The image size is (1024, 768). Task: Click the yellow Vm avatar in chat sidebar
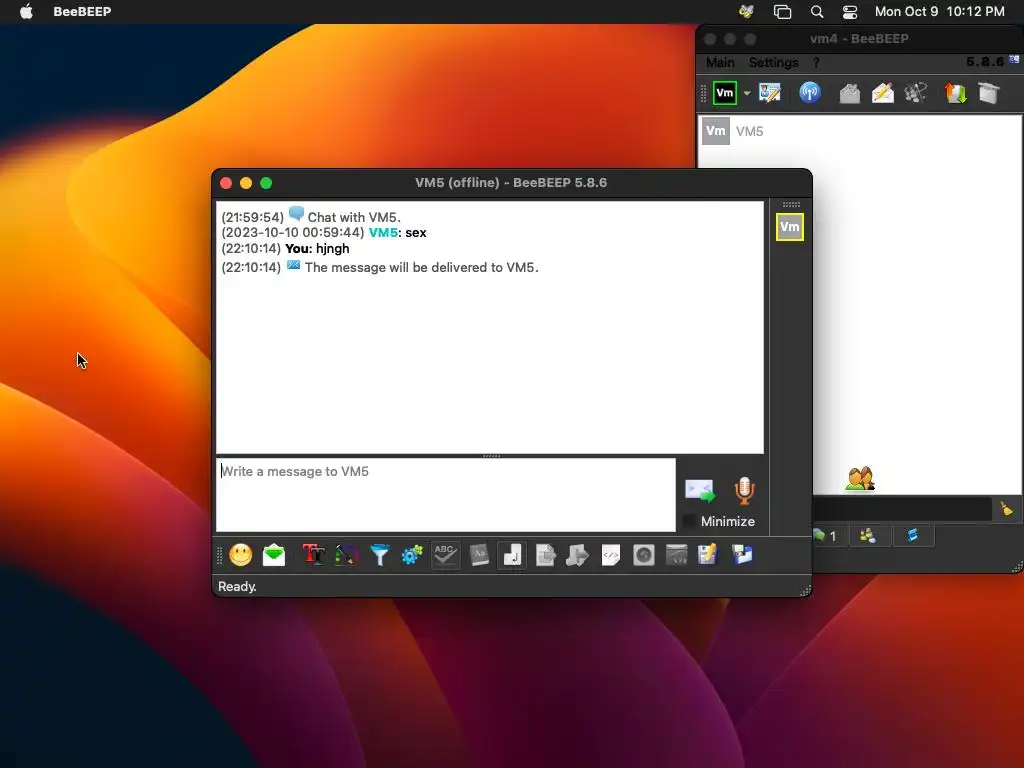coord(790,227)
